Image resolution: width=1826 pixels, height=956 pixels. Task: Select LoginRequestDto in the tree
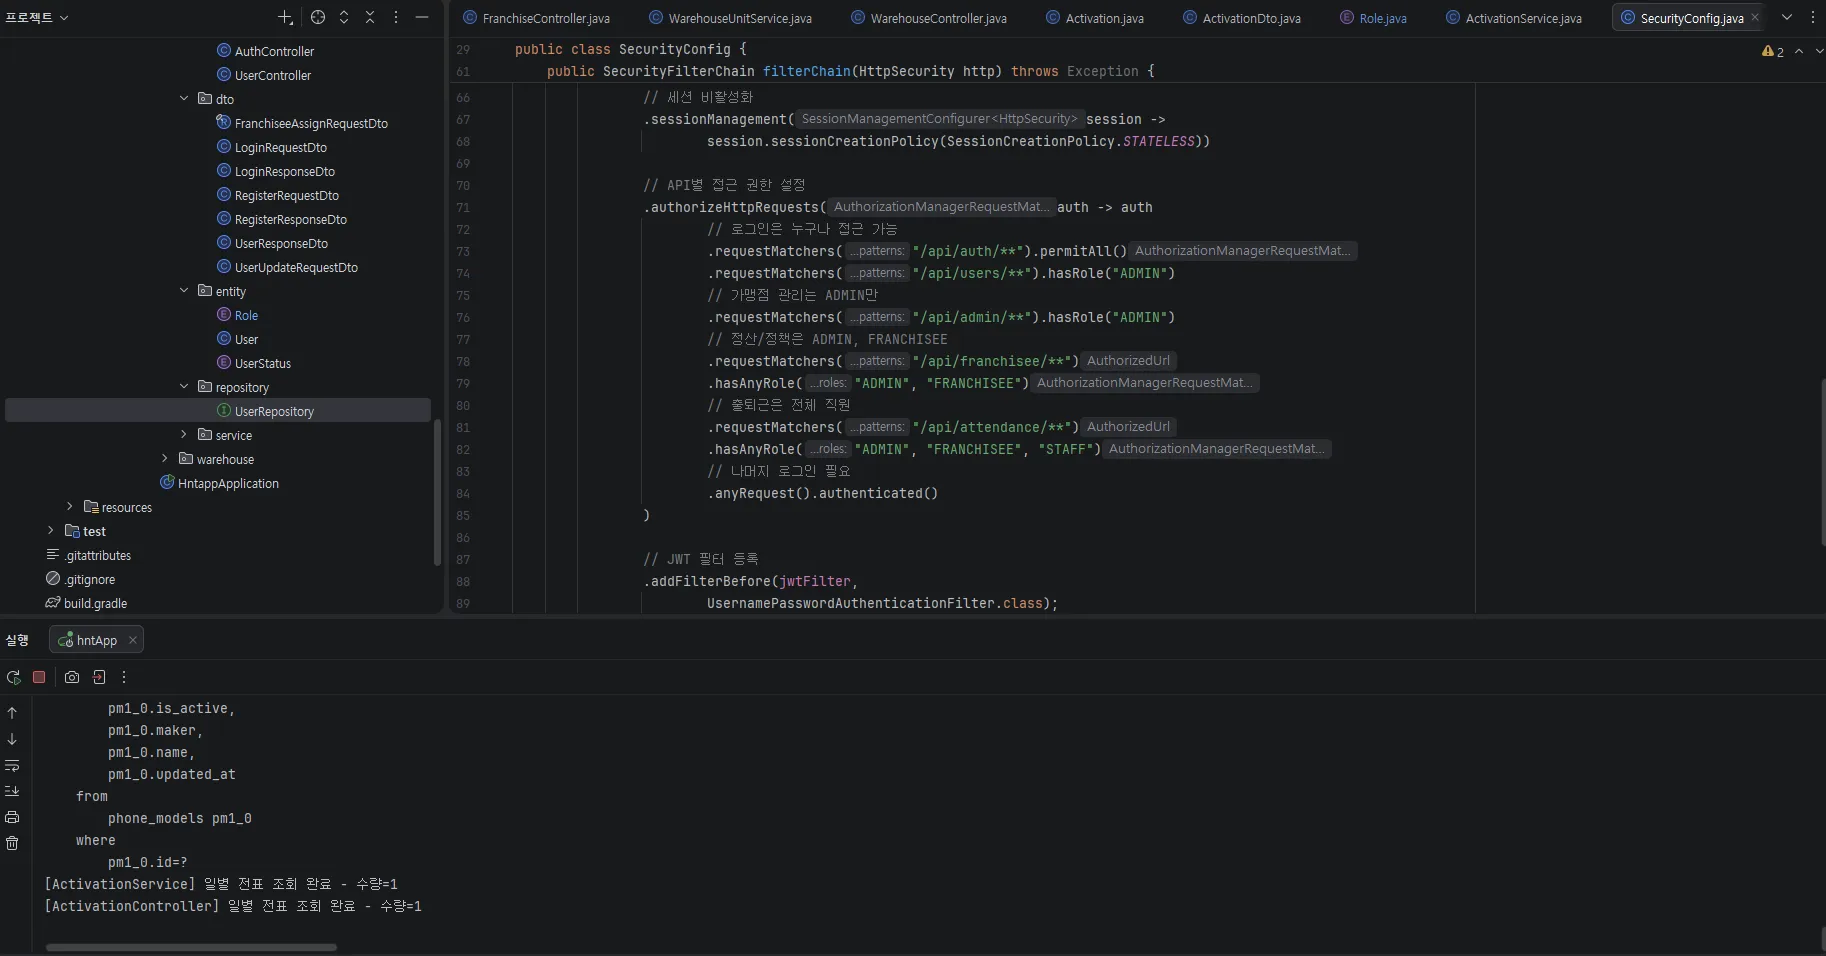(271, 147)
